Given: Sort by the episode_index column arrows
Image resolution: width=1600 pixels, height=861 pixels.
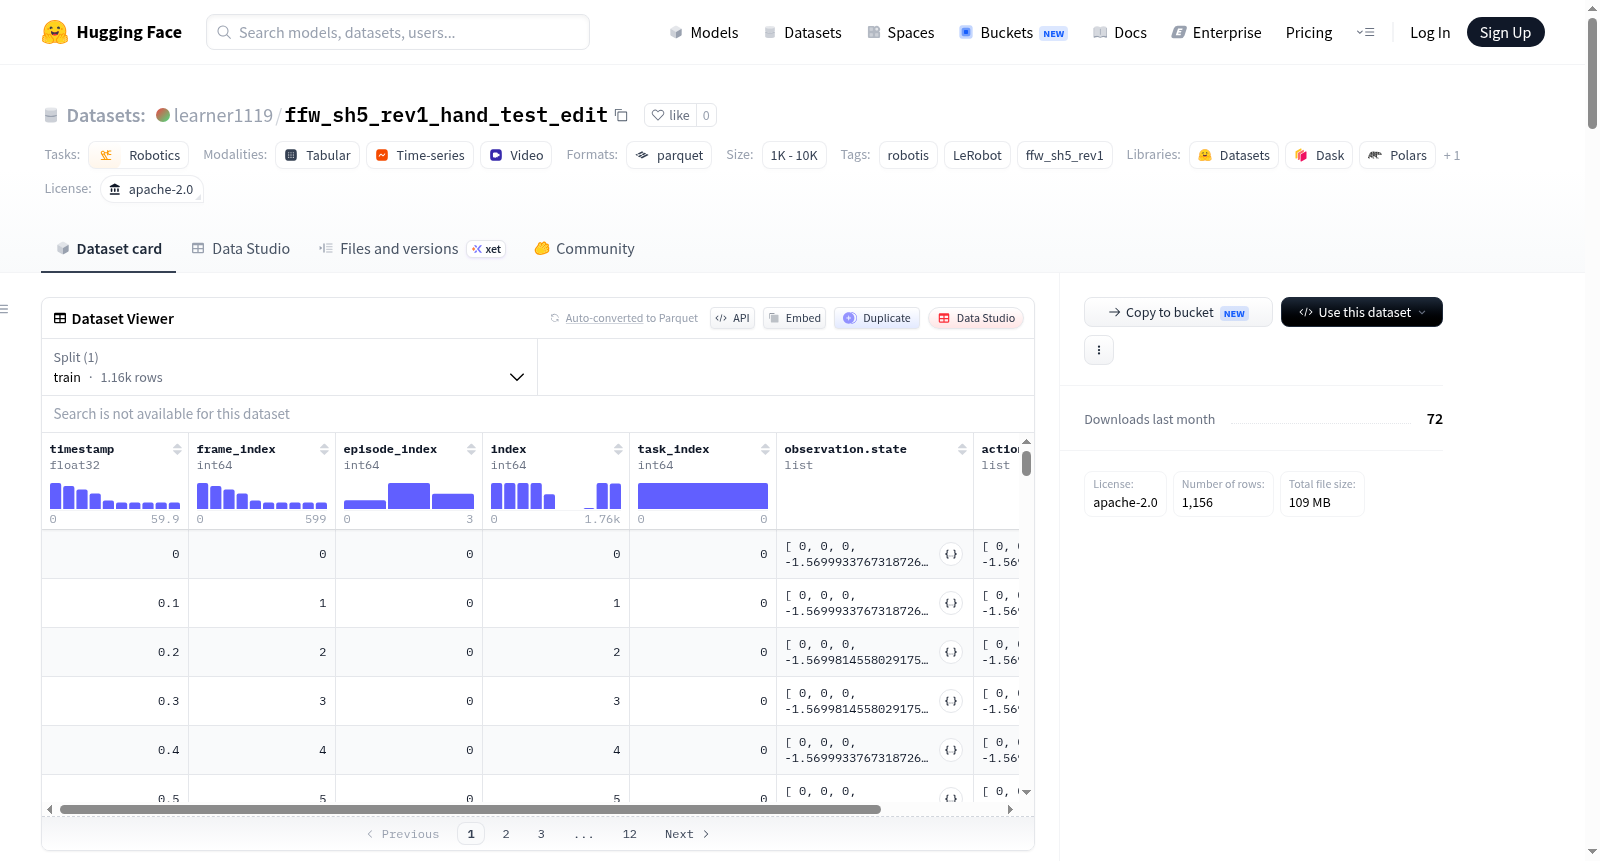Looking at the screenshot, I should (x=471, y=449).
